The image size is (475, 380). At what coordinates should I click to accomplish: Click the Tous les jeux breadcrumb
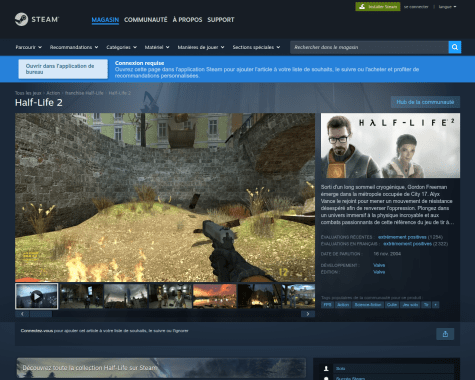coord(28,93)
